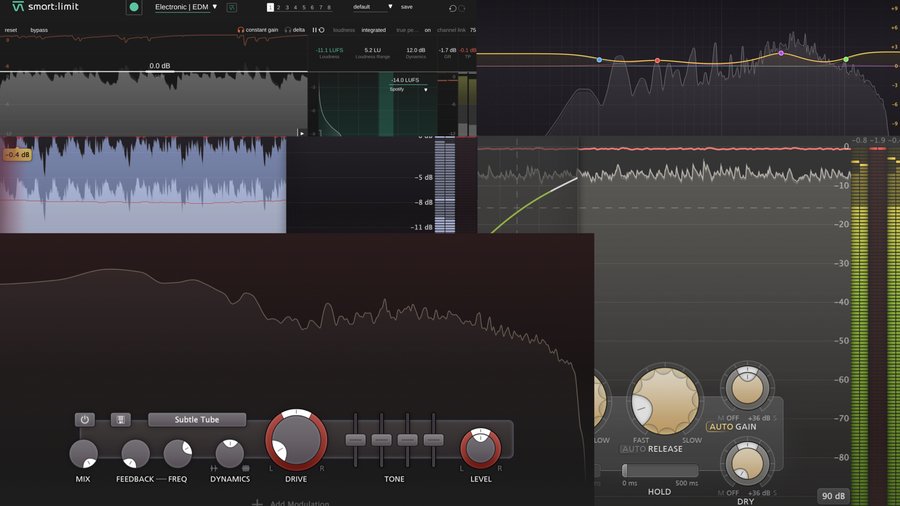
Task: Pause the smart:limit loudness metering
Action: click(x=315, y=30)
